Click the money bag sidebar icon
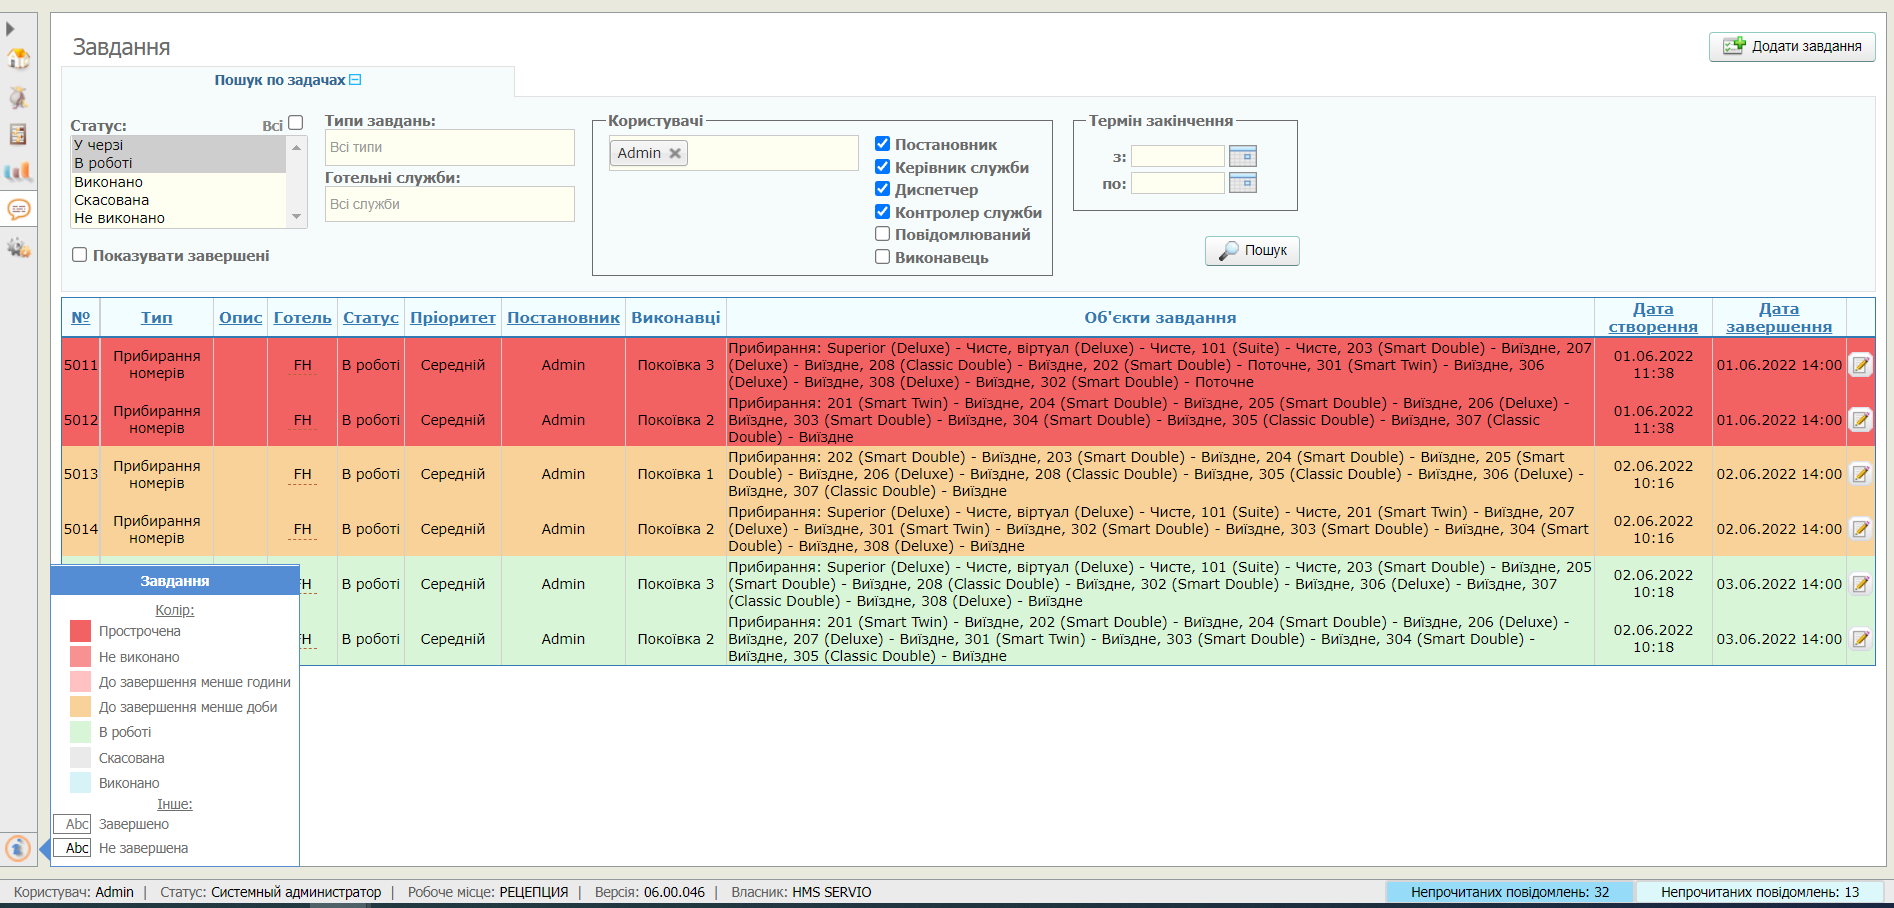The height and width of the screenshot is (908, 1894). pyautogui.click(x=18, y=97)
